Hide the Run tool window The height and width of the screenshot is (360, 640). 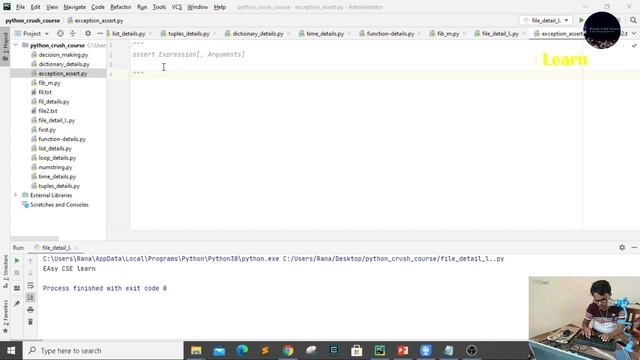[634, 247]
